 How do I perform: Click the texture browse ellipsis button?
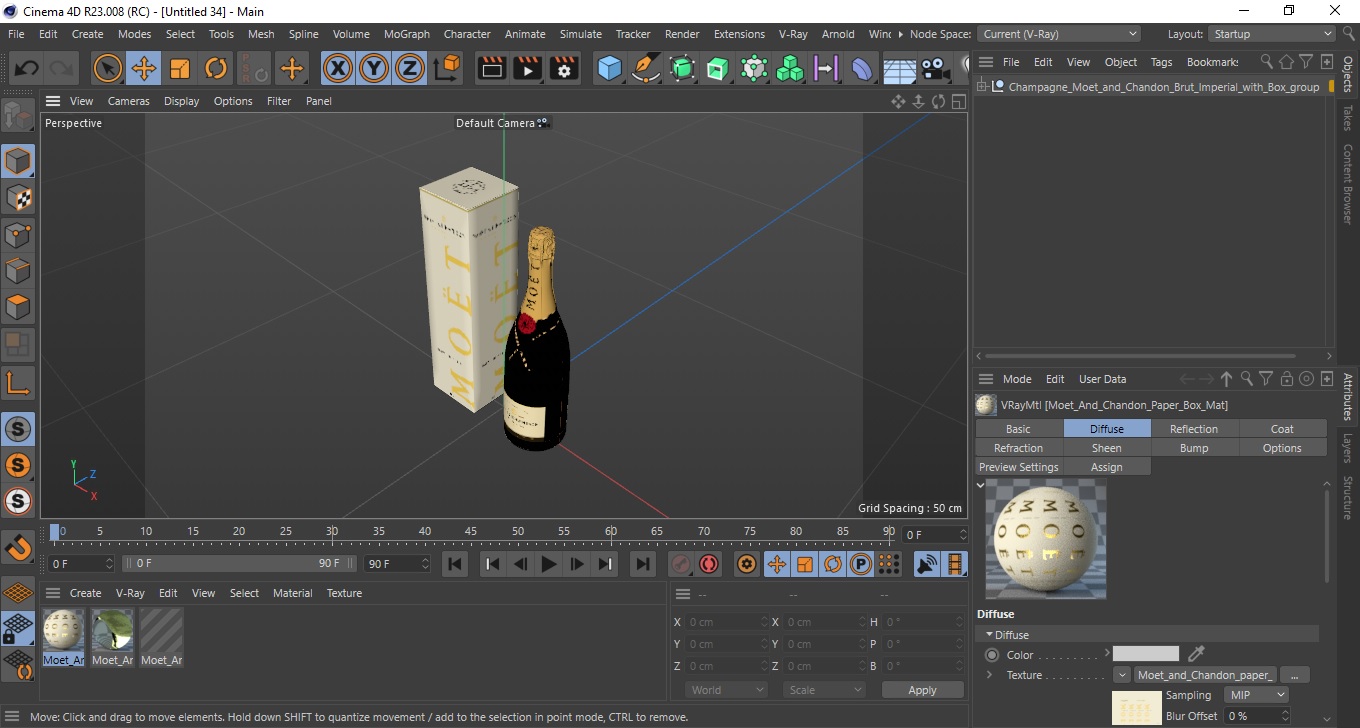[x=1294, y=675]
